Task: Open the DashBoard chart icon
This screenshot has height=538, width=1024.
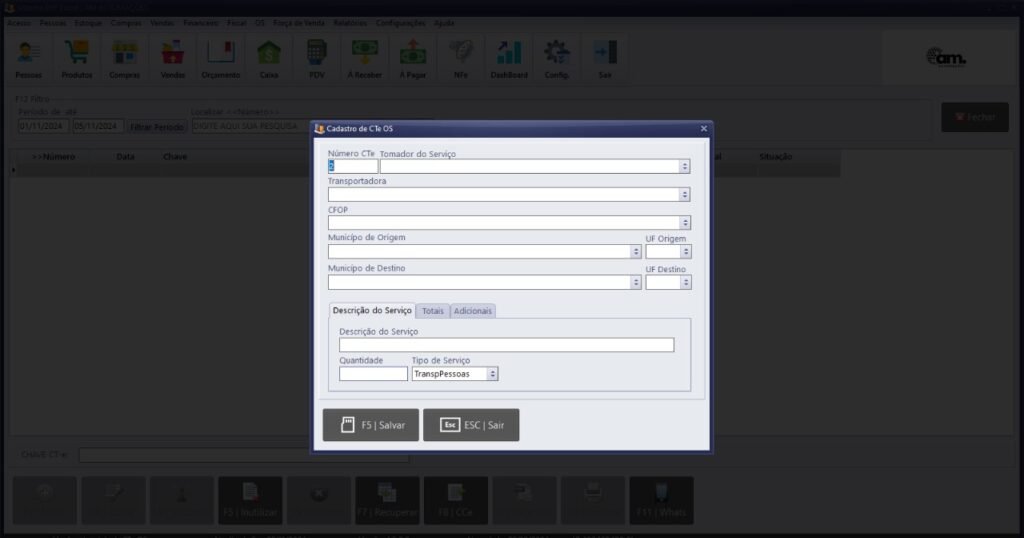Action: [509, 58]
